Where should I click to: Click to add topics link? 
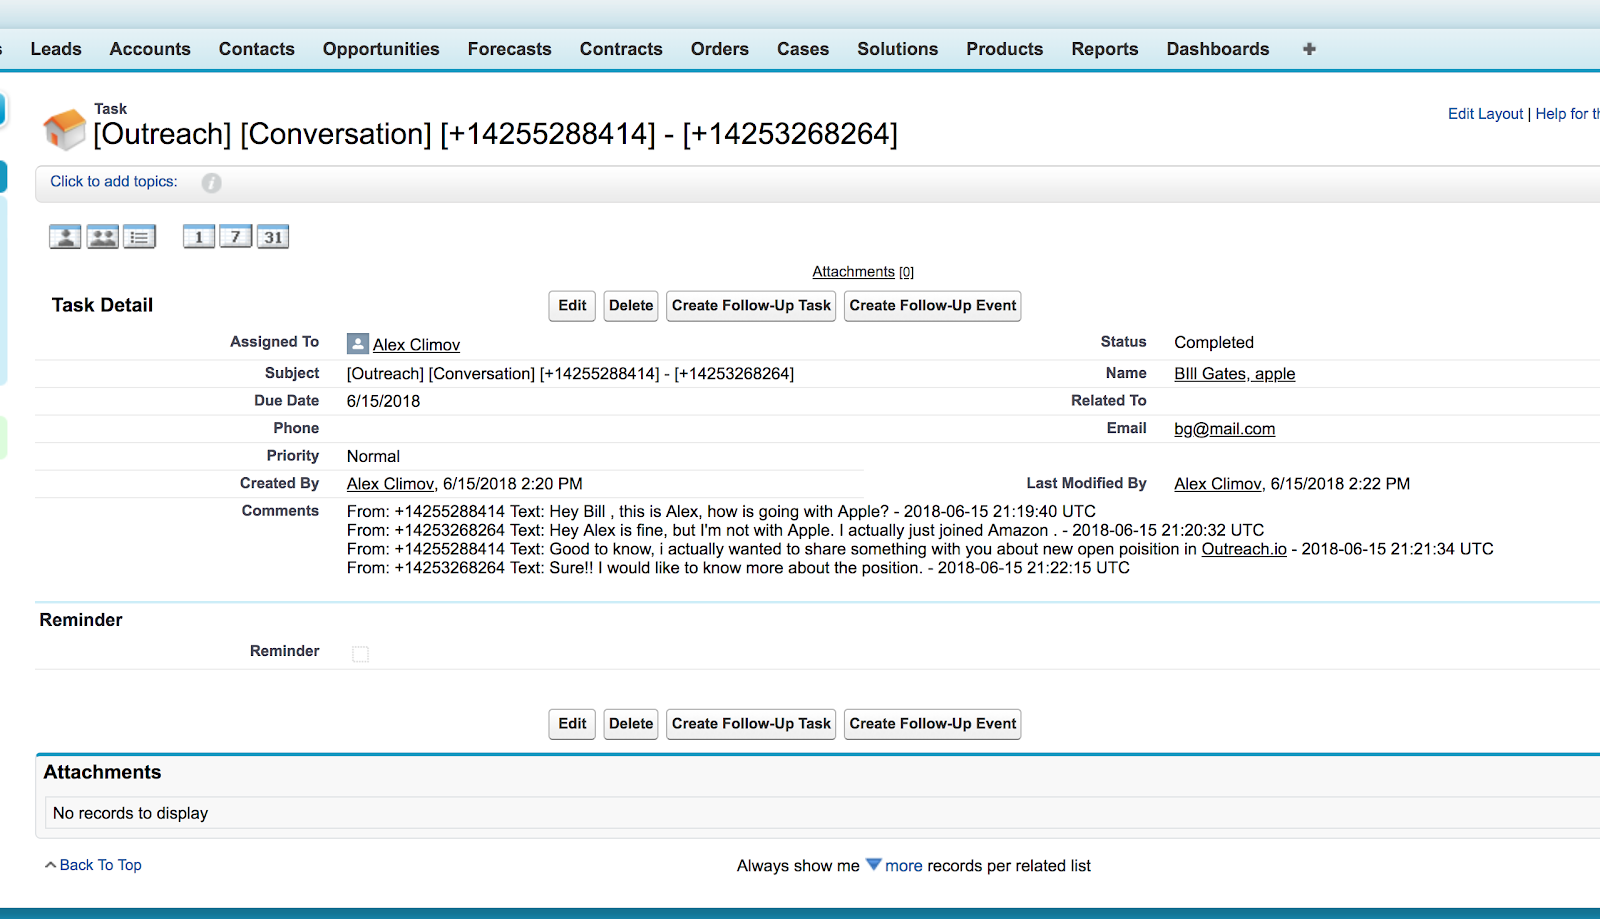point(114,181)
